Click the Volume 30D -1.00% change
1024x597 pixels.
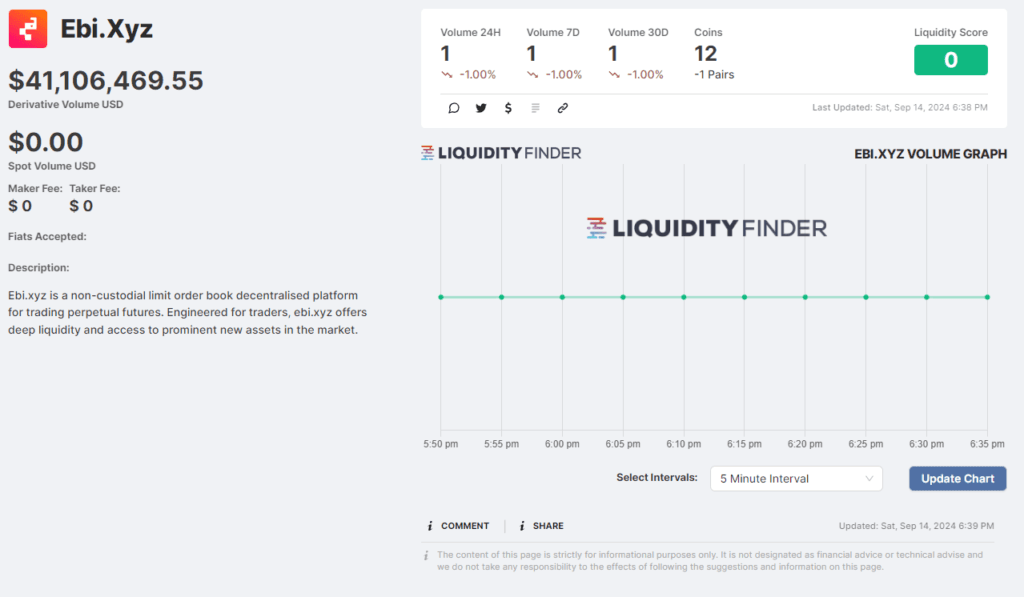pos(645,74)
